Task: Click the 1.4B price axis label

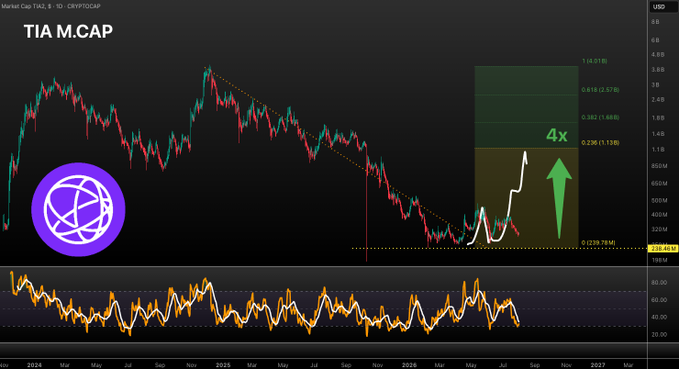Action: click(657, 134)
